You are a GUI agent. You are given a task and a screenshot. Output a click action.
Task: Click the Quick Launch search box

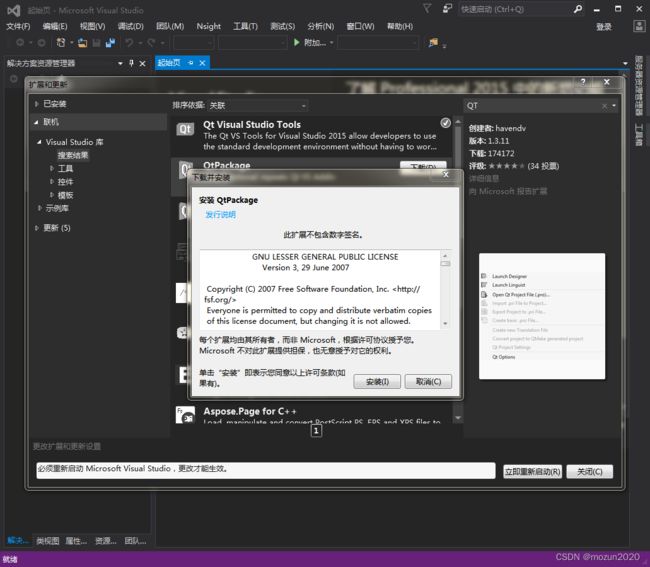point(514,9)
